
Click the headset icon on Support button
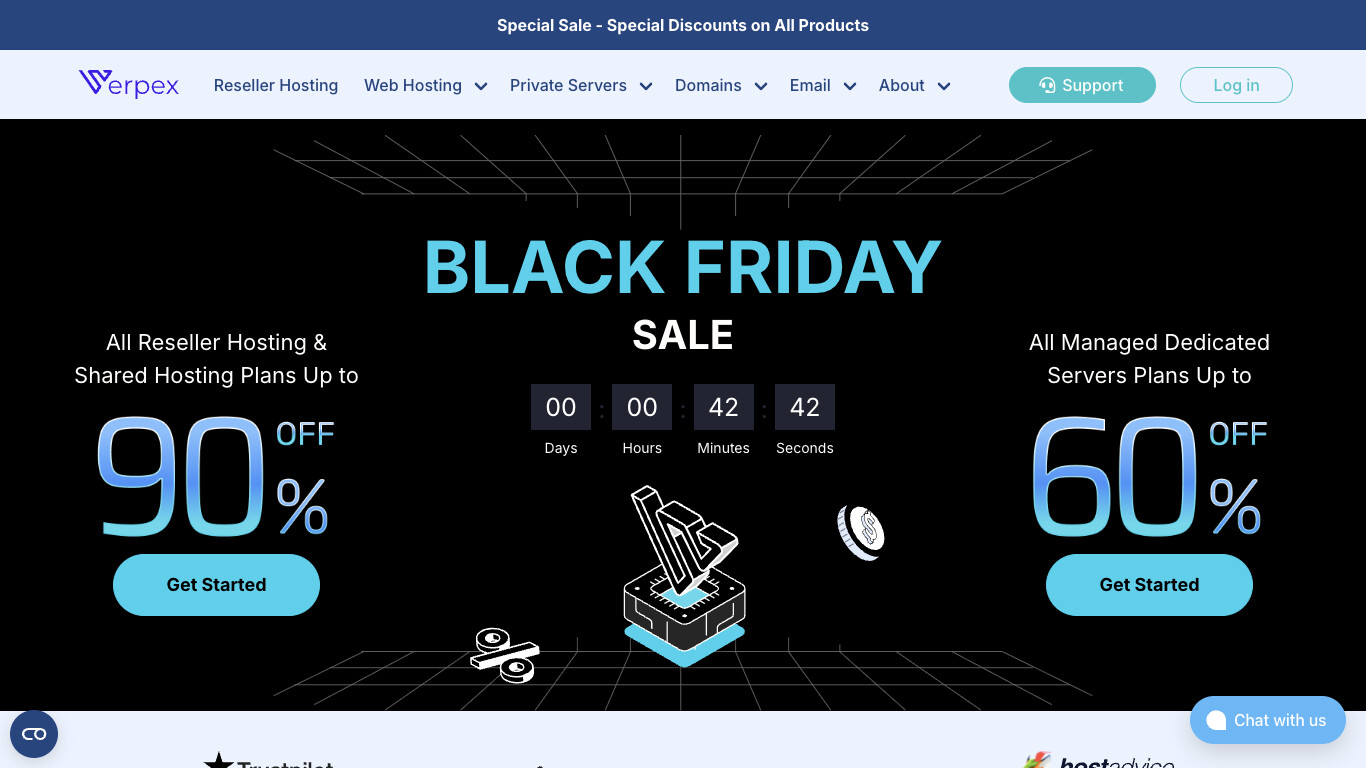click(x=1047, y=85)
